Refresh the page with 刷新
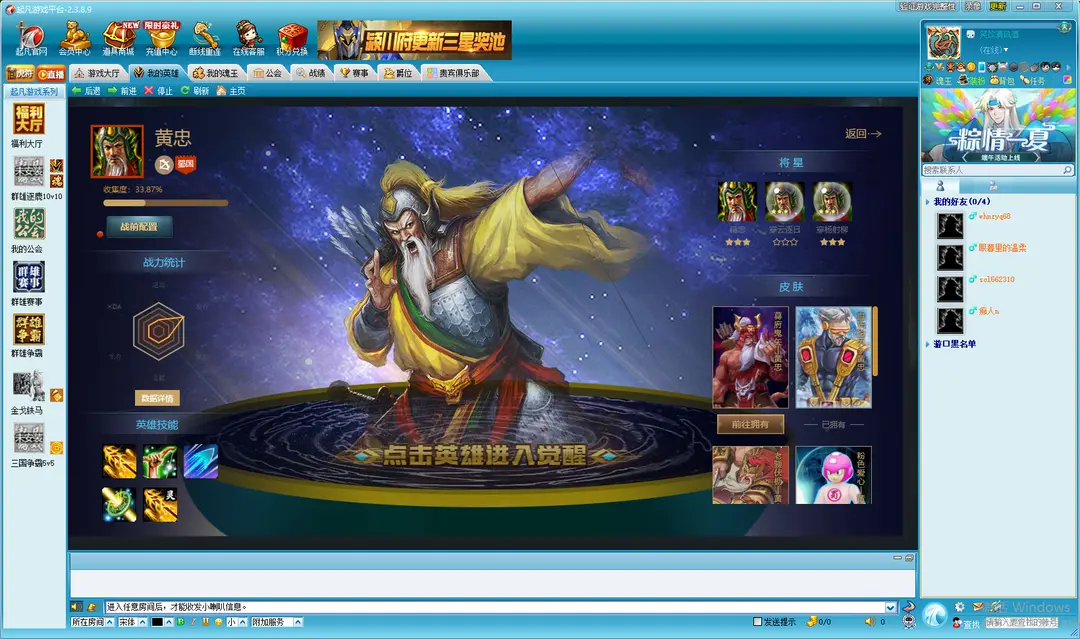 195,91
